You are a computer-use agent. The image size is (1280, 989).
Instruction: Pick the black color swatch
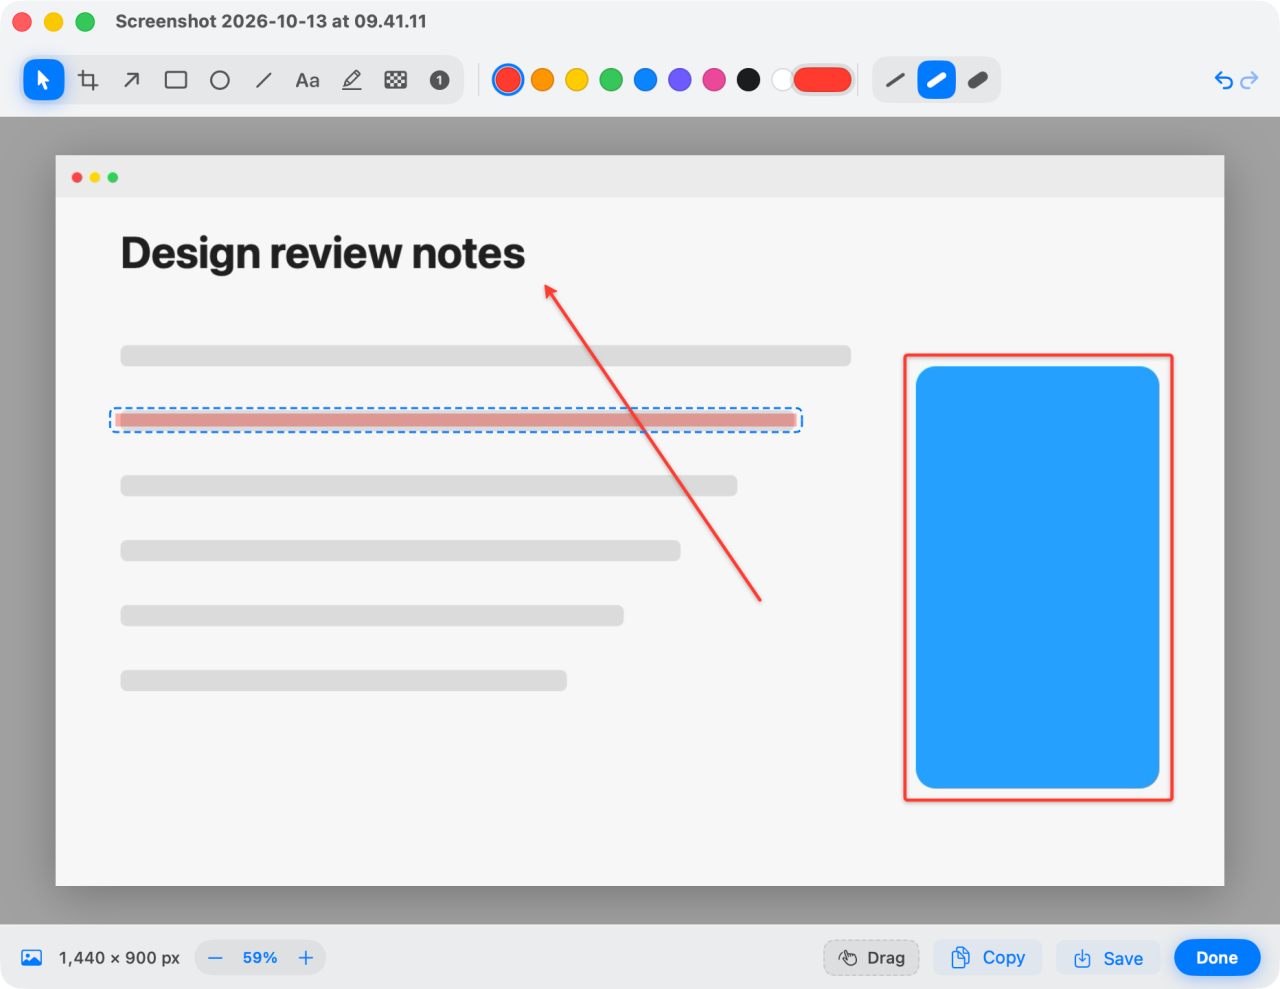(748, 80)
